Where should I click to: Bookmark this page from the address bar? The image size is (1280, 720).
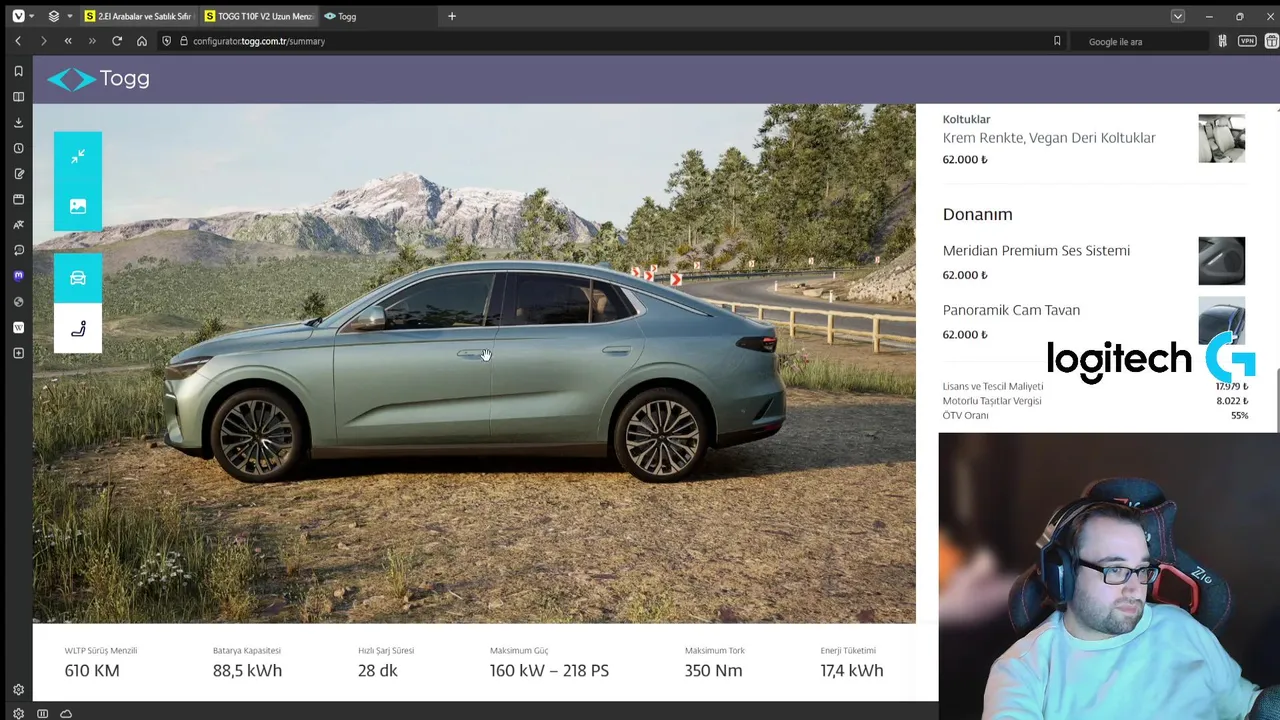point(1057,41)
